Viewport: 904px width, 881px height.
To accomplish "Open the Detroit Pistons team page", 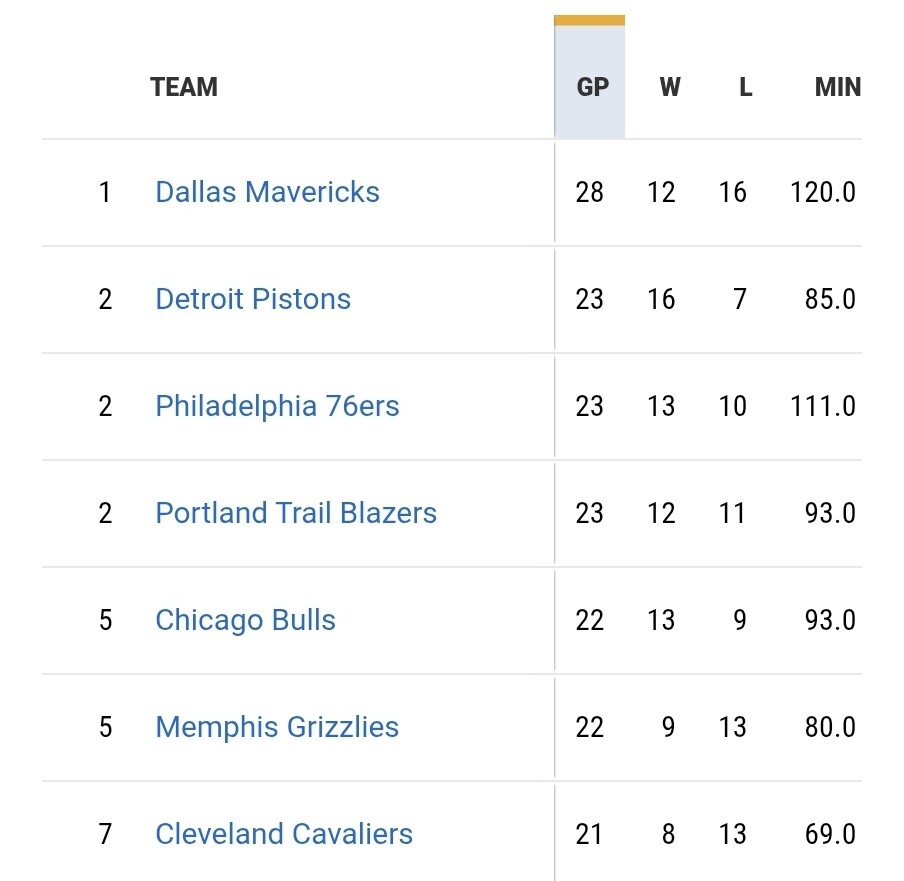I will (x=253, y=299).
